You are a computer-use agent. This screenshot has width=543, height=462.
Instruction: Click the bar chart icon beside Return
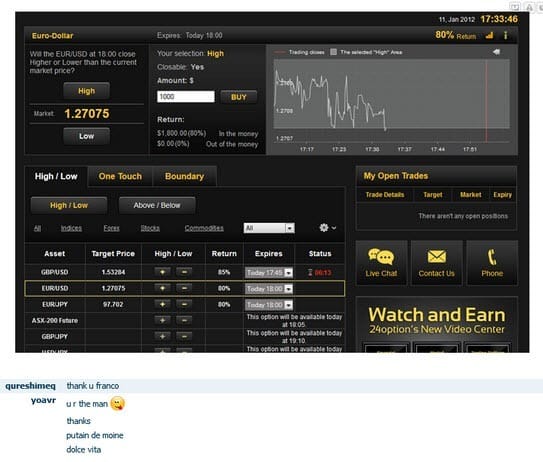pos(489,35)
